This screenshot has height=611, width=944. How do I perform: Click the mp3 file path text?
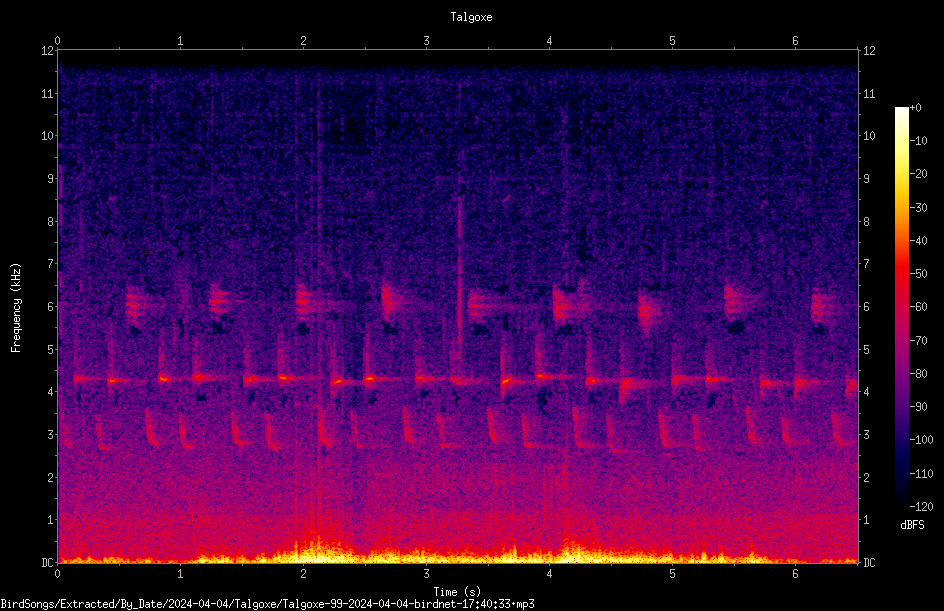coord(267,604)
